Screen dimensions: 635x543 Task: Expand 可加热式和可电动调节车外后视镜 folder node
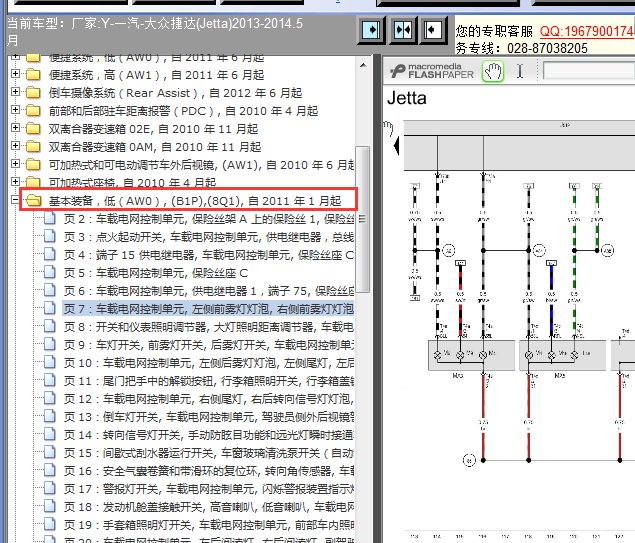15,164
